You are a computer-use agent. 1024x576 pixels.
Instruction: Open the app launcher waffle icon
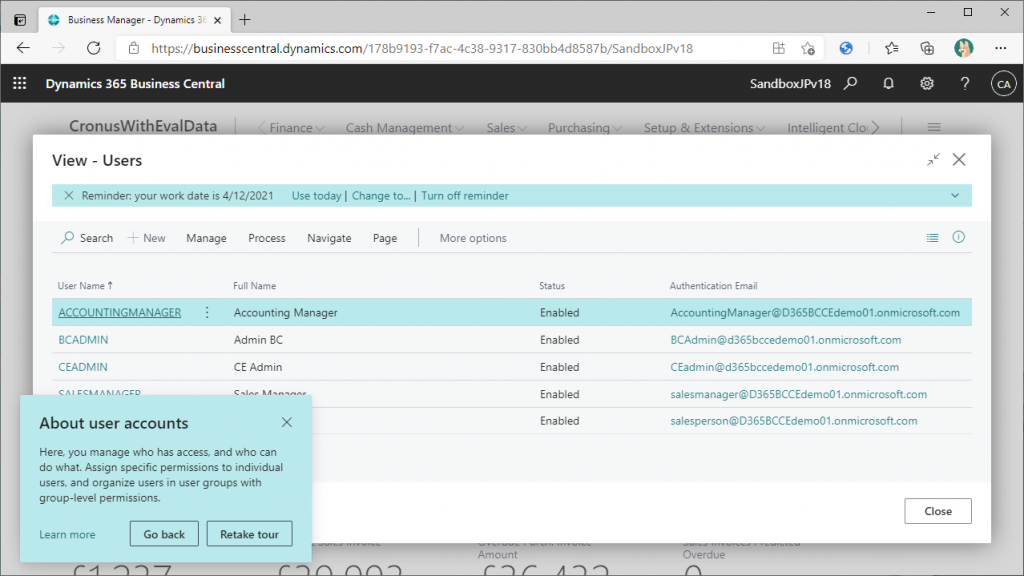coord(20,84)
